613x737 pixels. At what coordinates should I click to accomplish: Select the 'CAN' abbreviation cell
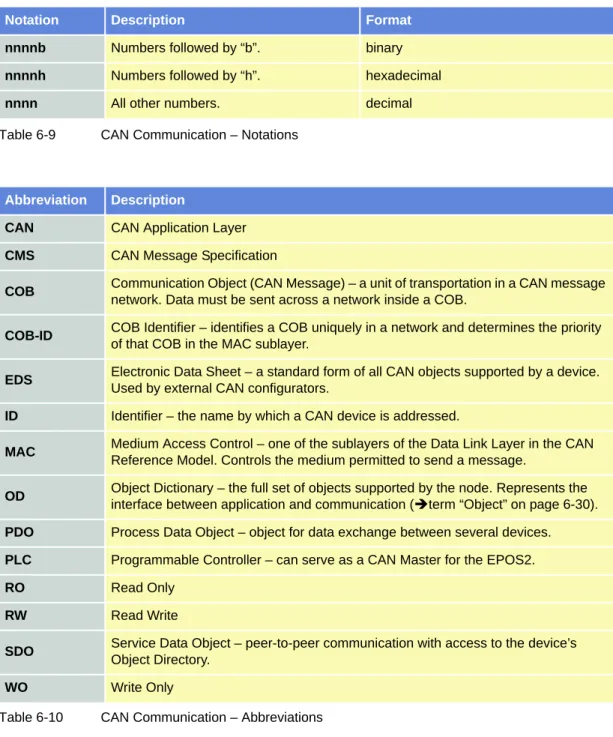(x=52, y=228)
